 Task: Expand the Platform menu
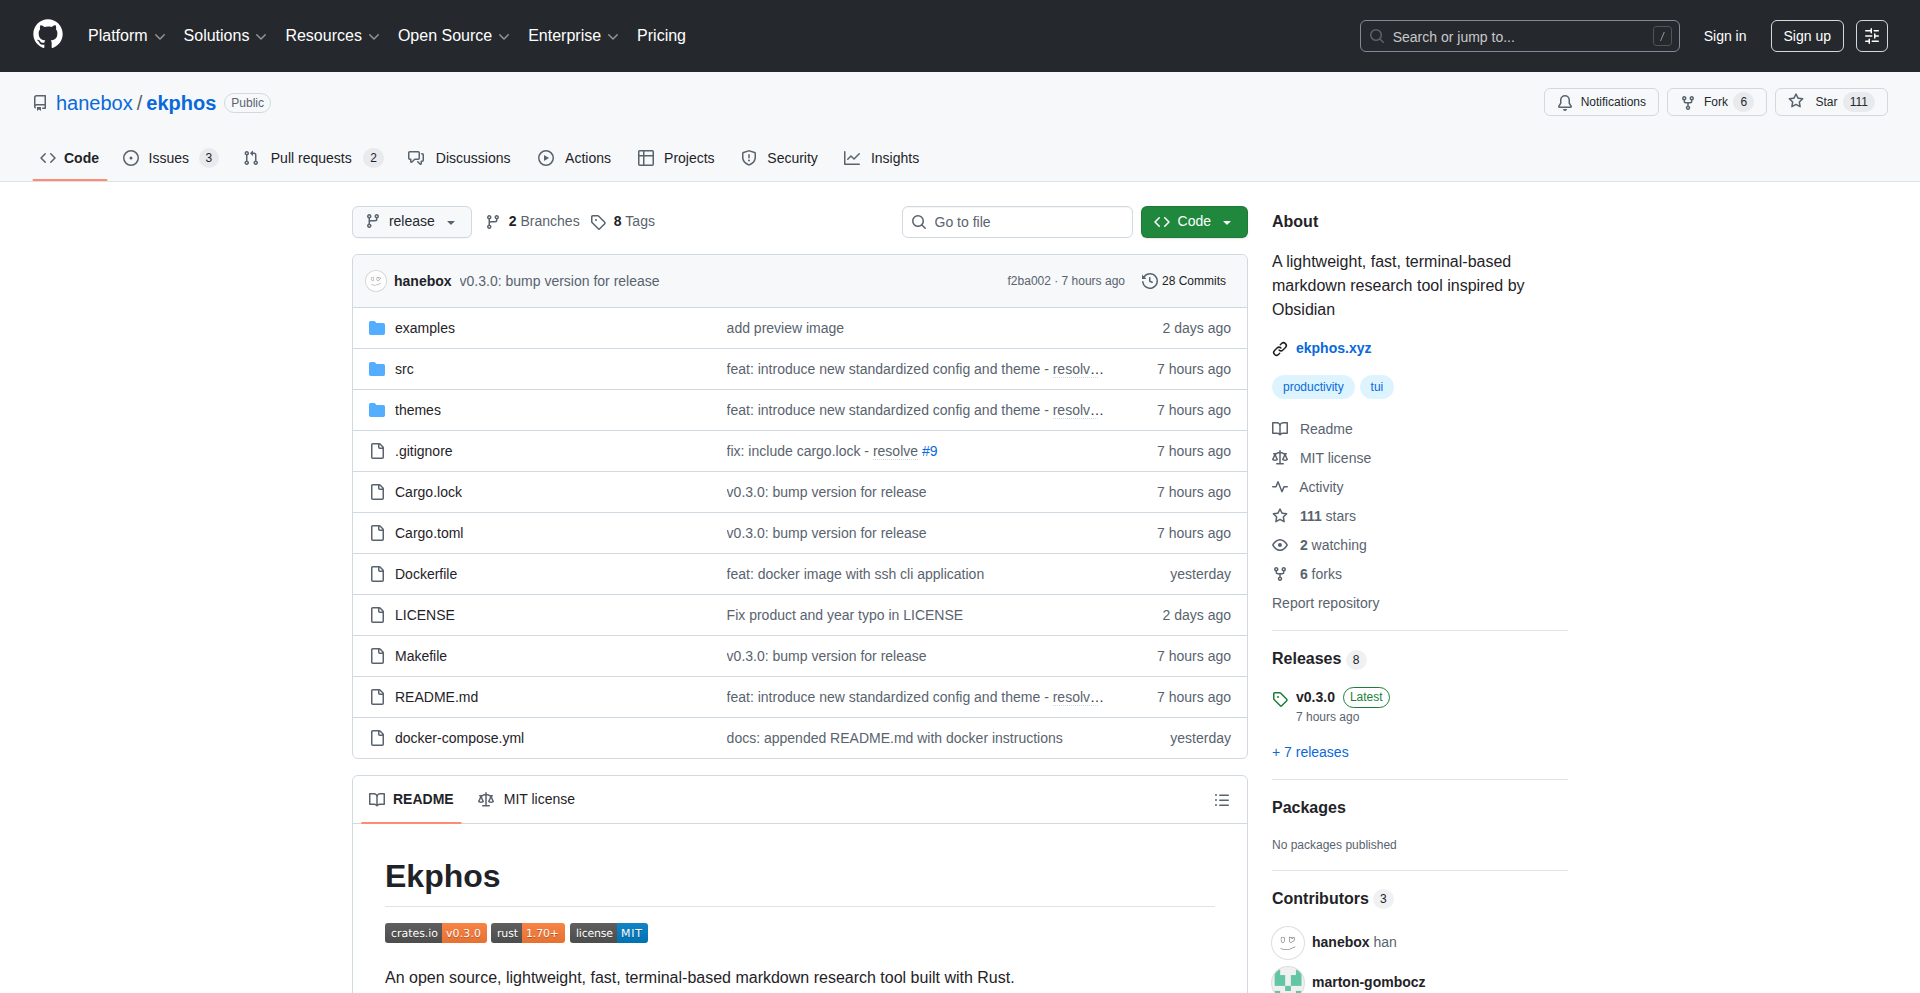point(126,36)
